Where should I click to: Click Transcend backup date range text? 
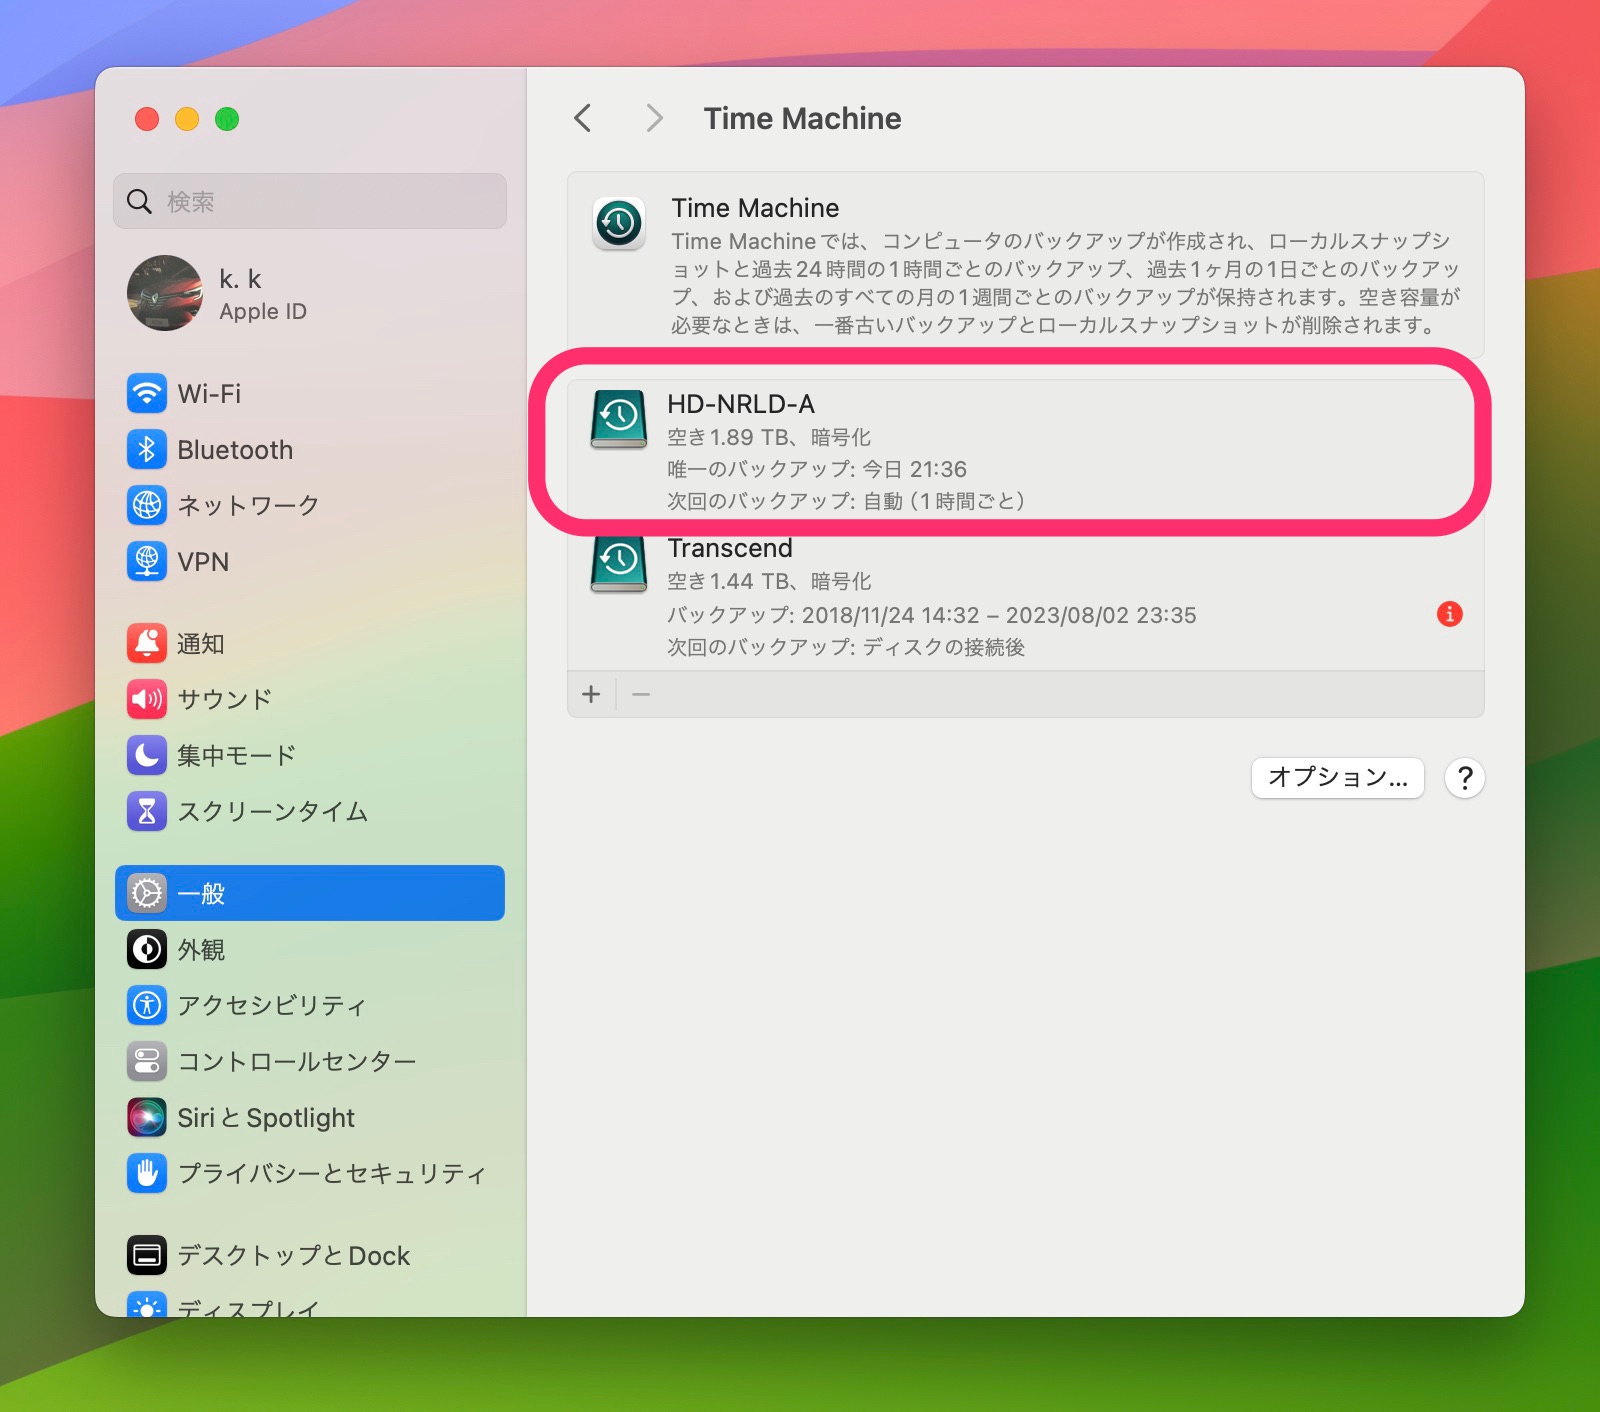(932, 615)
